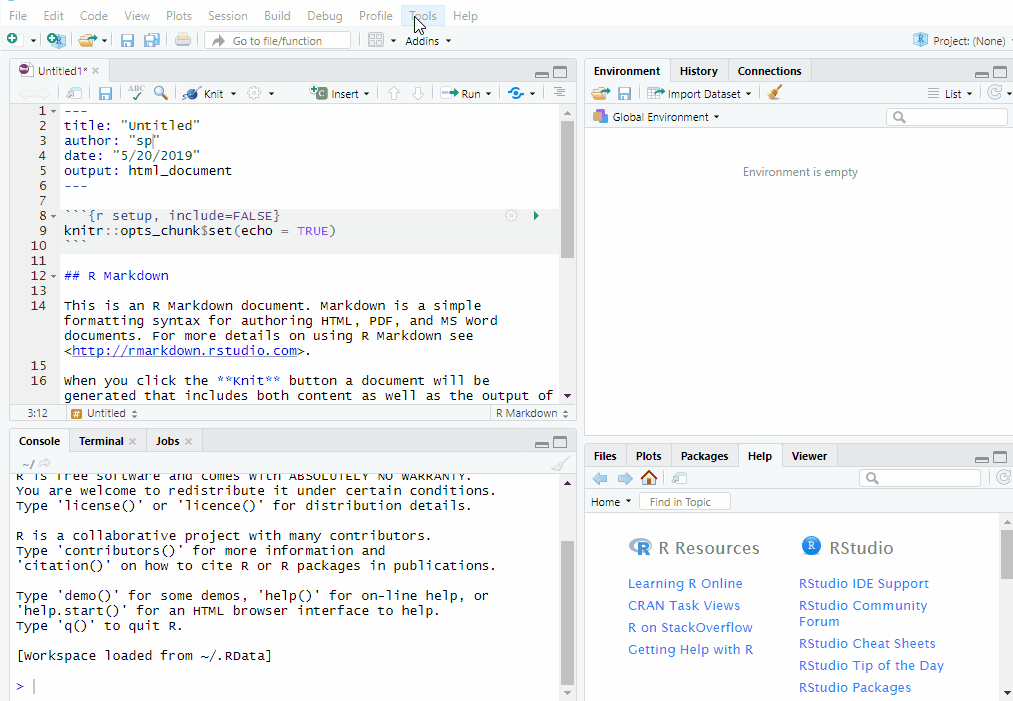Image resolution: width=1013 pixels, height=701 pixels.
Task: Open the RStudio IDE Support link
Action: pyautogui.click(x=864, y=583)
